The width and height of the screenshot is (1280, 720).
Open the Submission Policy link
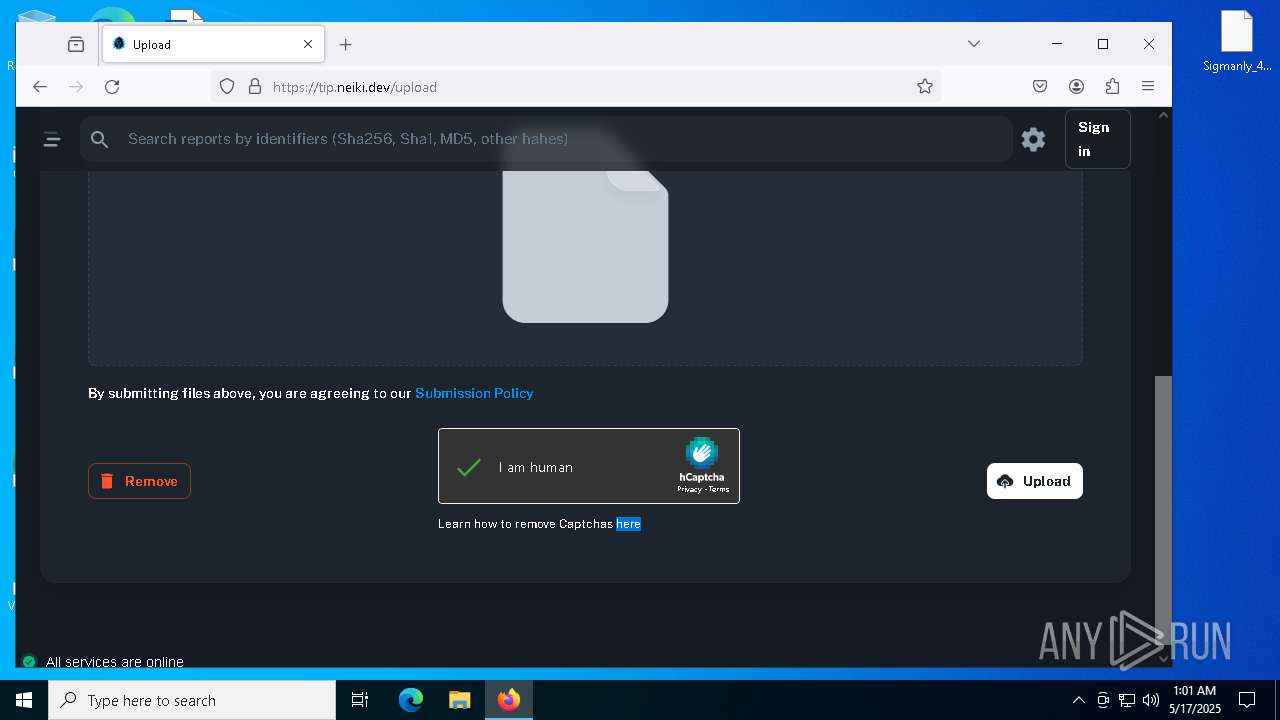pyautogui.click(x=474, y=393)
